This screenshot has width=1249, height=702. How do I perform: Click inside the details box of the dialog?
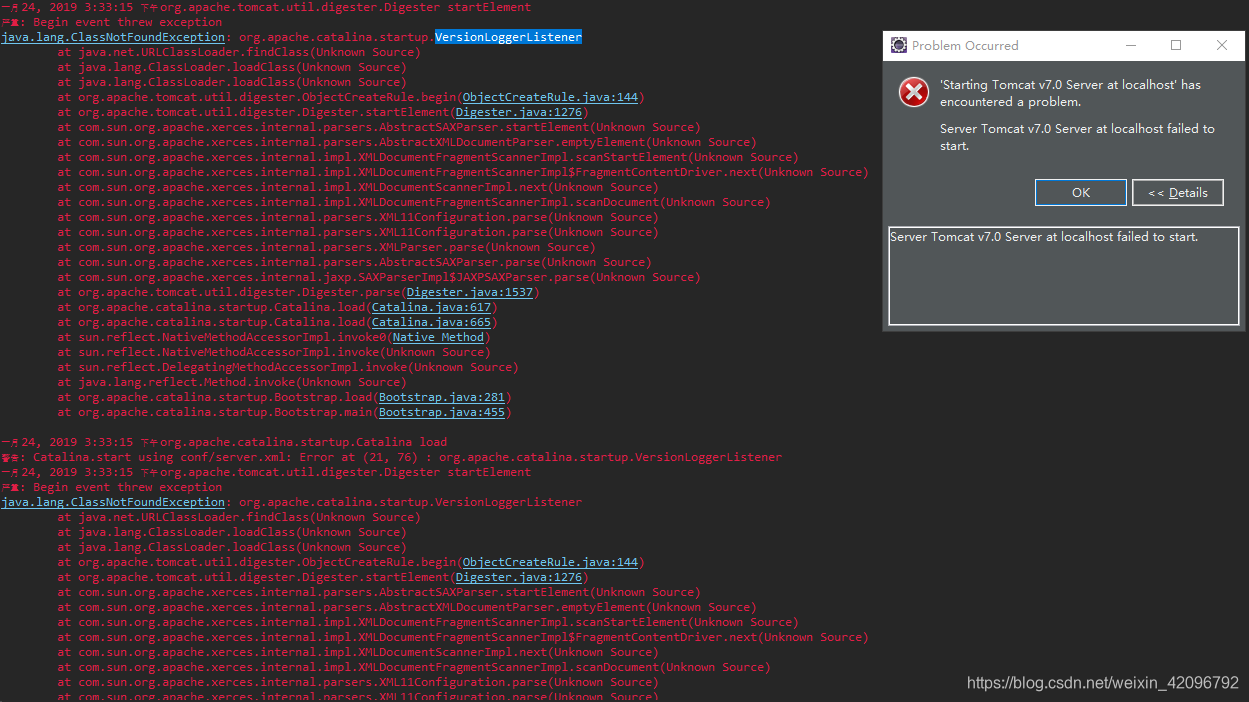pyautogui.click(x=1063, y=276)
